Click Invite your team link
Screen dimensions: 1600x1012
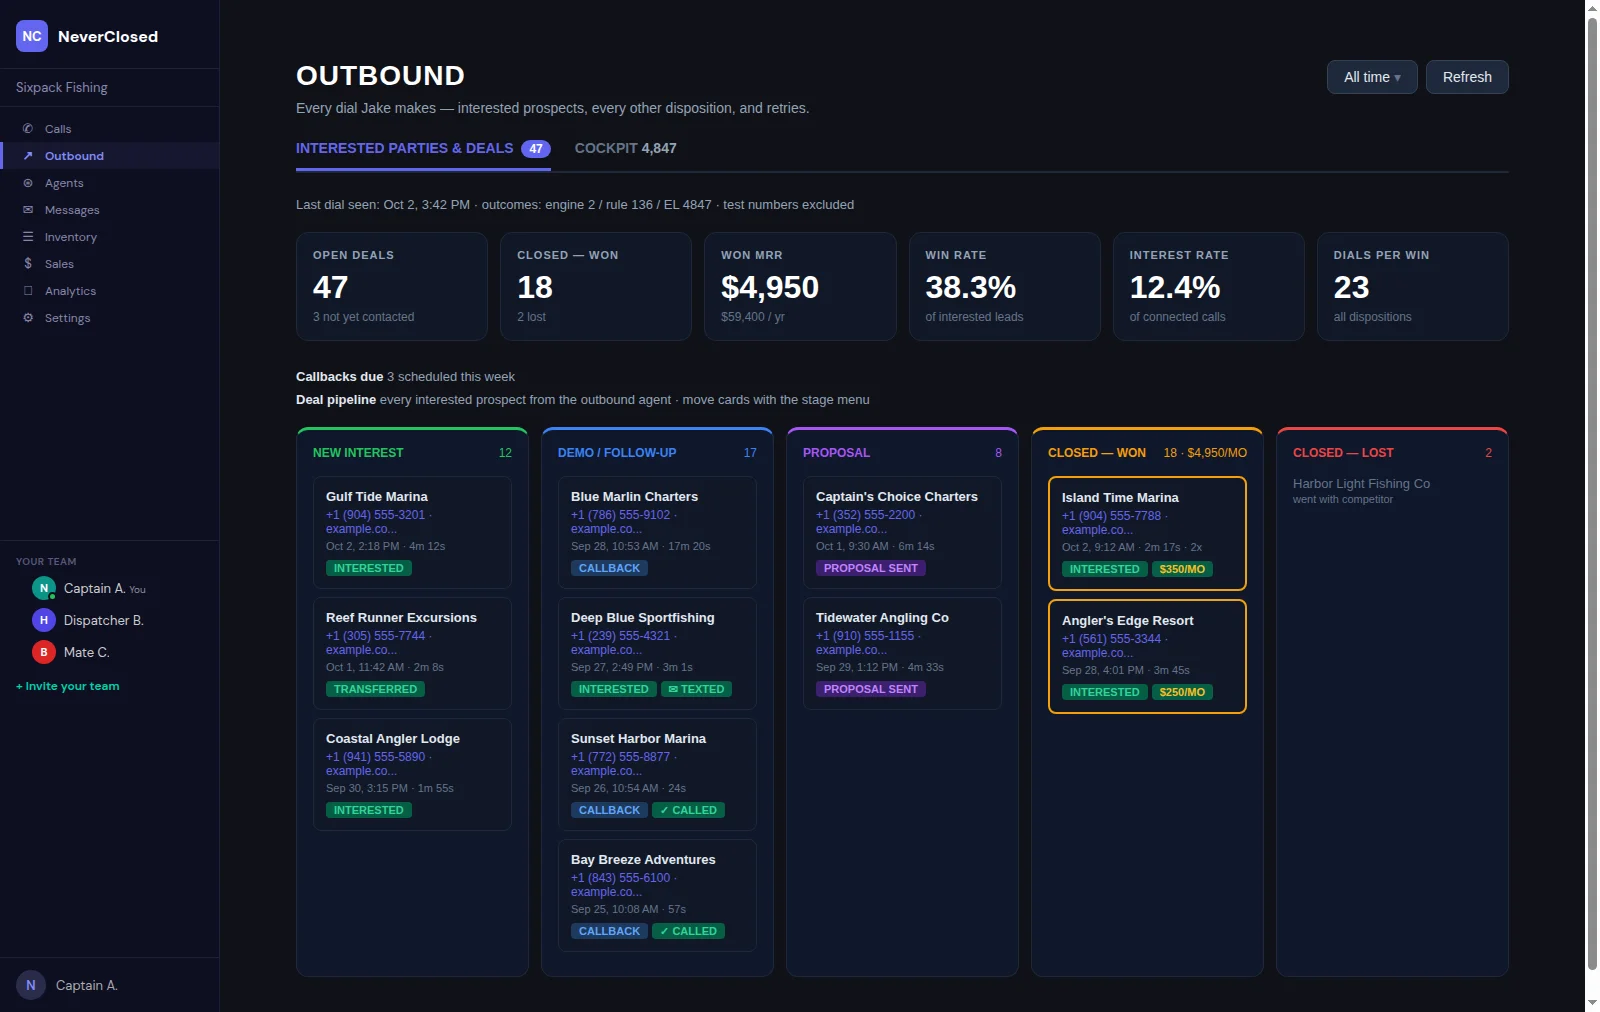tap(68, 686)
